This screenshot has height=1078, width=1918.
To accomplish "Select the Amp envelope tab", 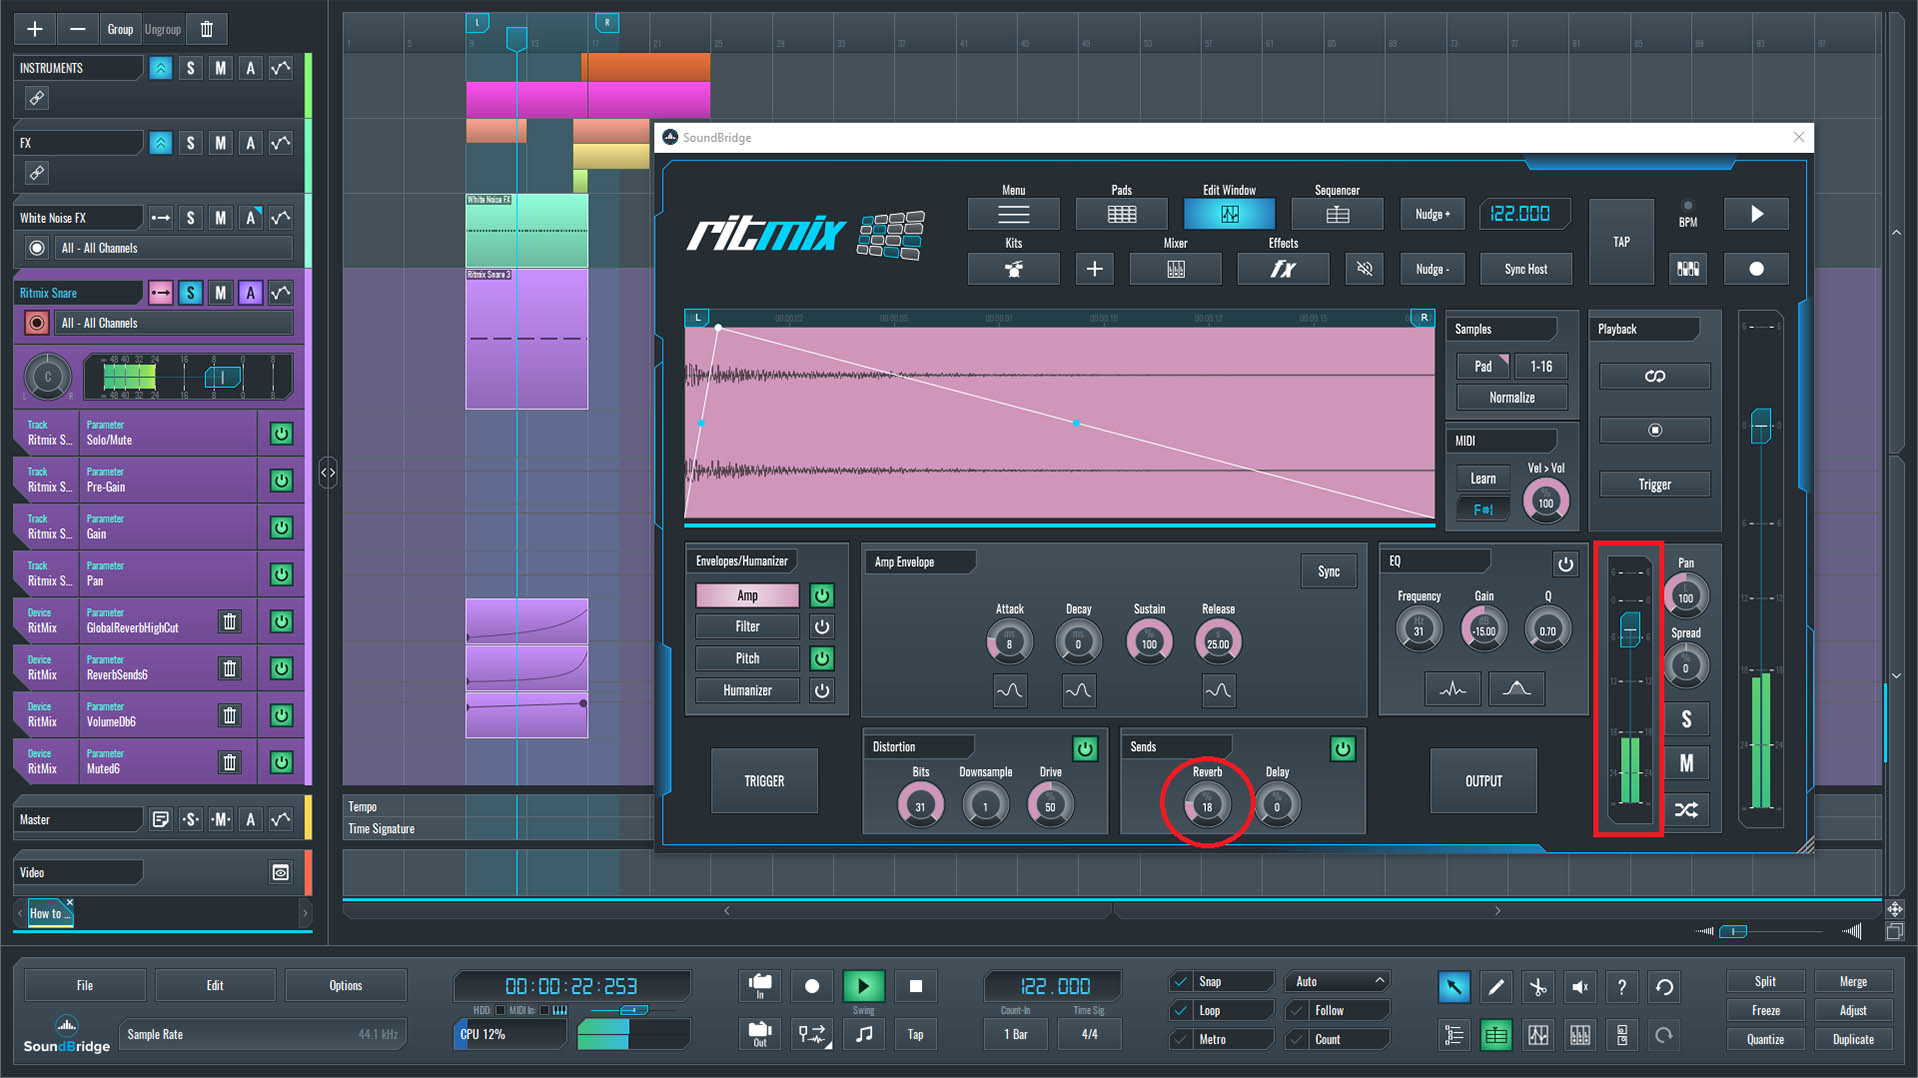I will [747, 595].
